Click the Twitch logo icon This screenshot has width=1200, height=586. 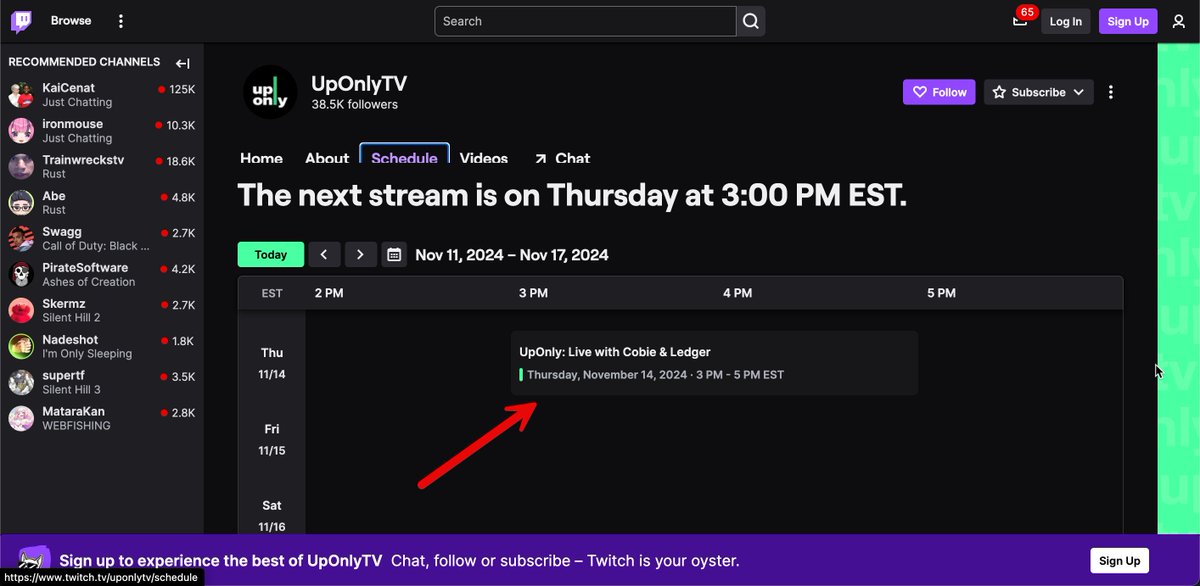pyautogui.click(x=21, y=20)
